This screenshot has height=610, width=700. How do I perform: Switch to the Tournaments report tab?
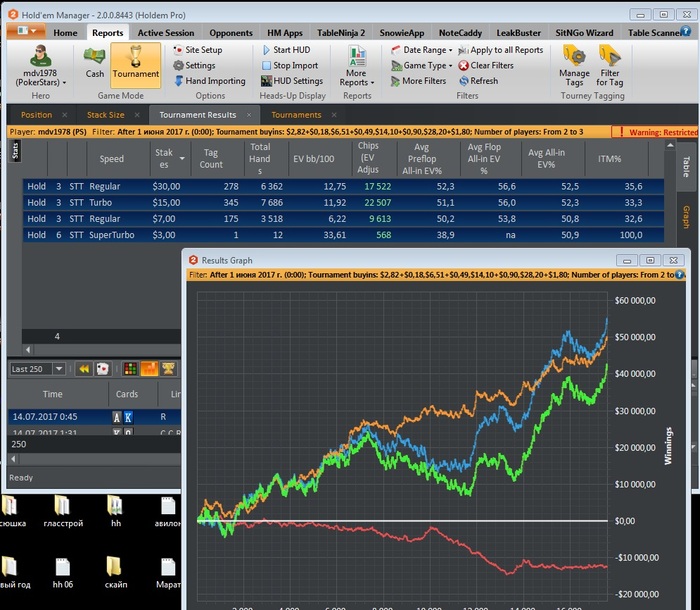[x=296, y=115]
